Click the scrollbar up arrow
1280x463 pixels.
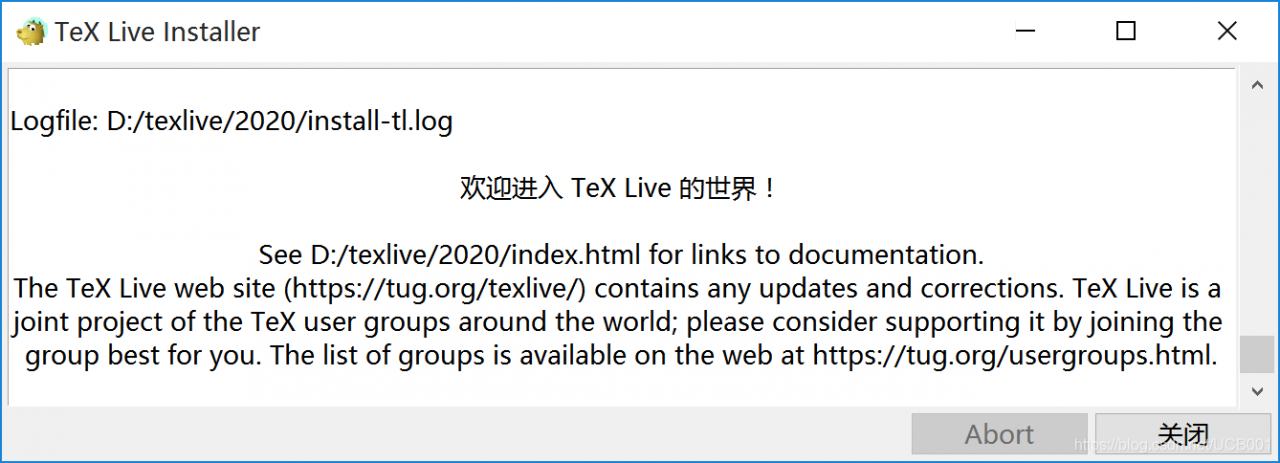pyautogui.click(x=1258, y=84)
